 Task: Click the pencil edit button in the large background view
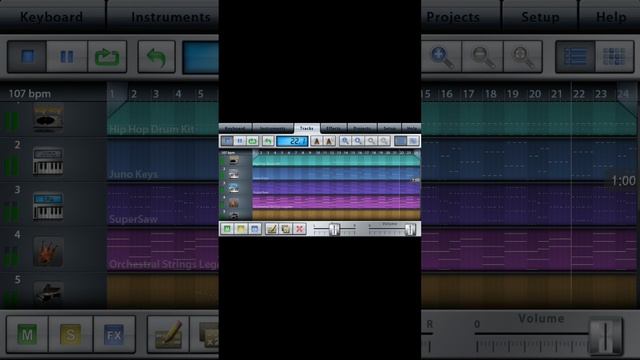point(168,335)
